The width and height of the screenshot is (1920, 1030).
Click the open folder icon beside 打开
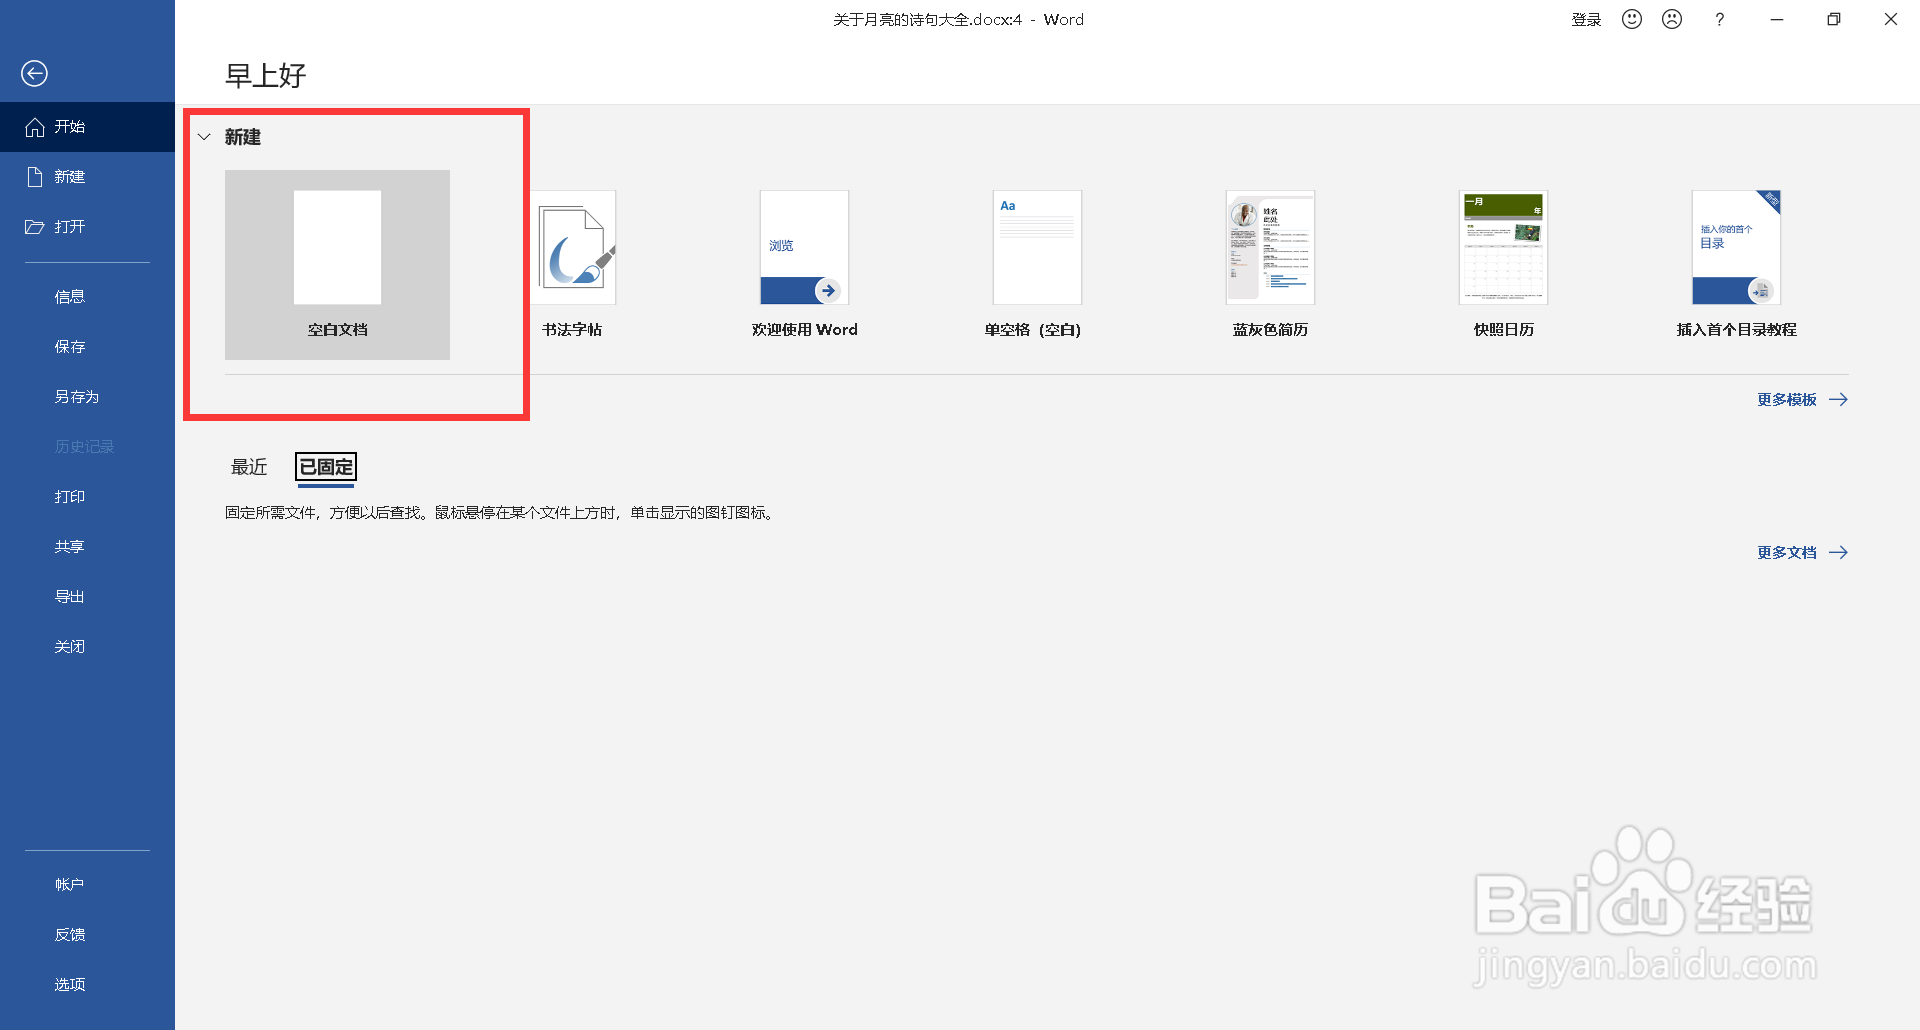click(35, 227)
